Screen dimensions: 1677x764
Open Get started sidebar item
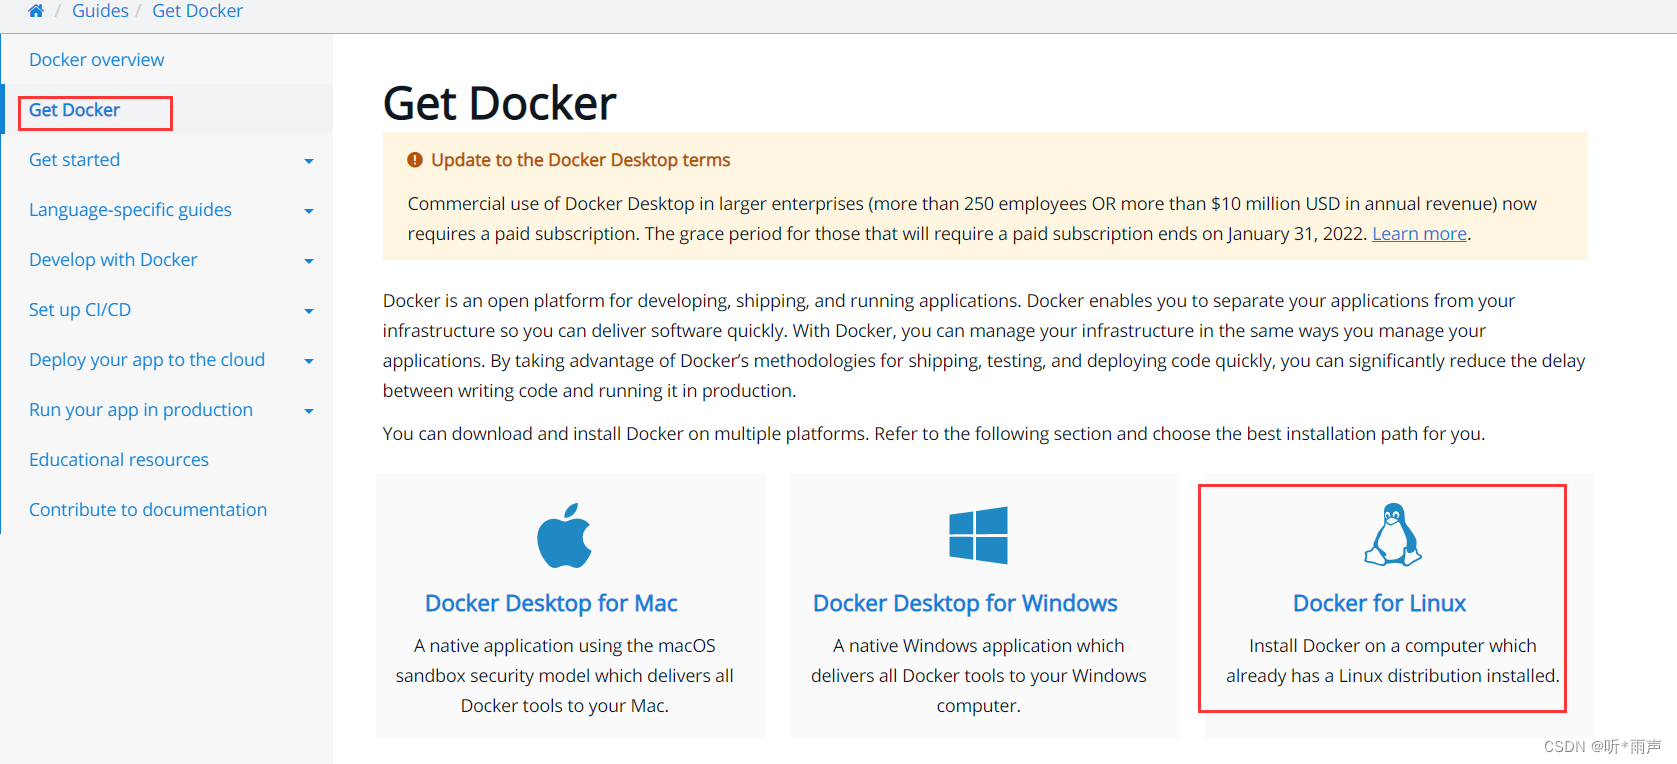click(74, 160)
